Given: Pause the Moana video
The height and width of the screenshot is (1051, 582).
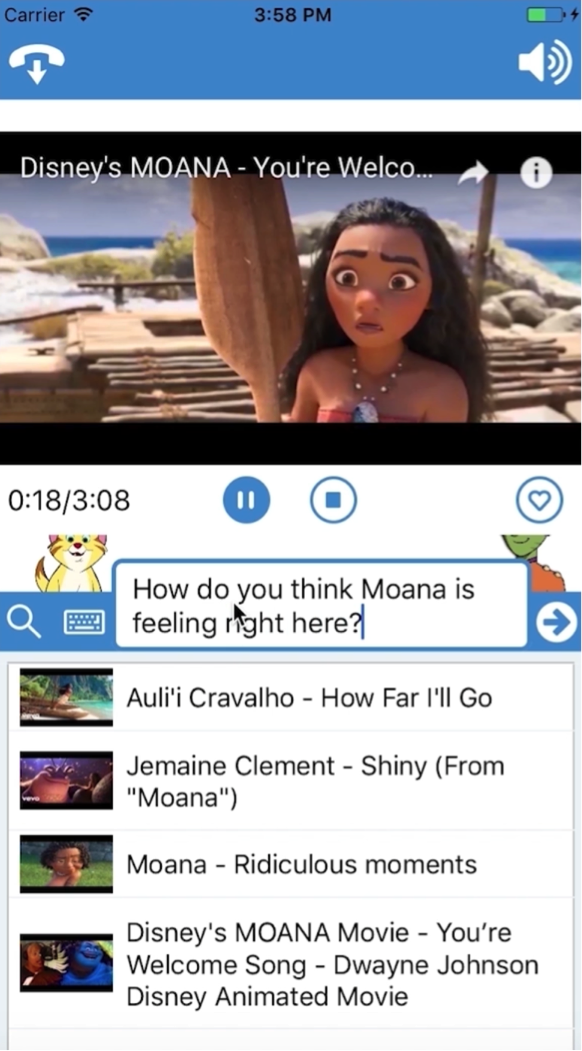Looking at the screenshot, I should (x=246, y=499).
